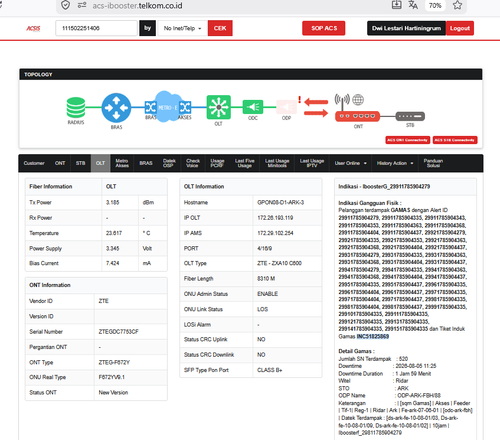Click the red exclamation alert near ODP
Image resolution: width=500 pixels, height=440 pixels.
point(299,100)
